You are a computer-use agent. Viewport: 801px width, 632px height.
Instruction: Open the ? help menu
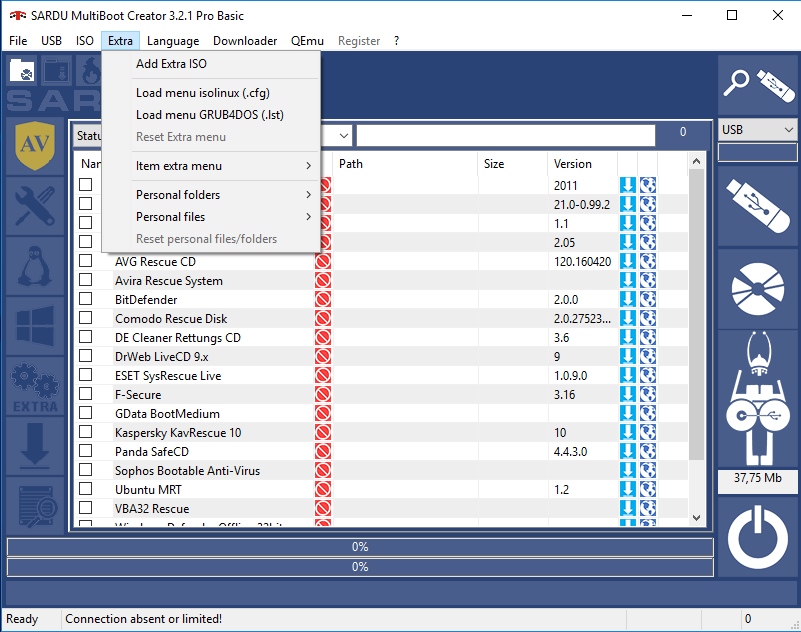coord(396,41)
